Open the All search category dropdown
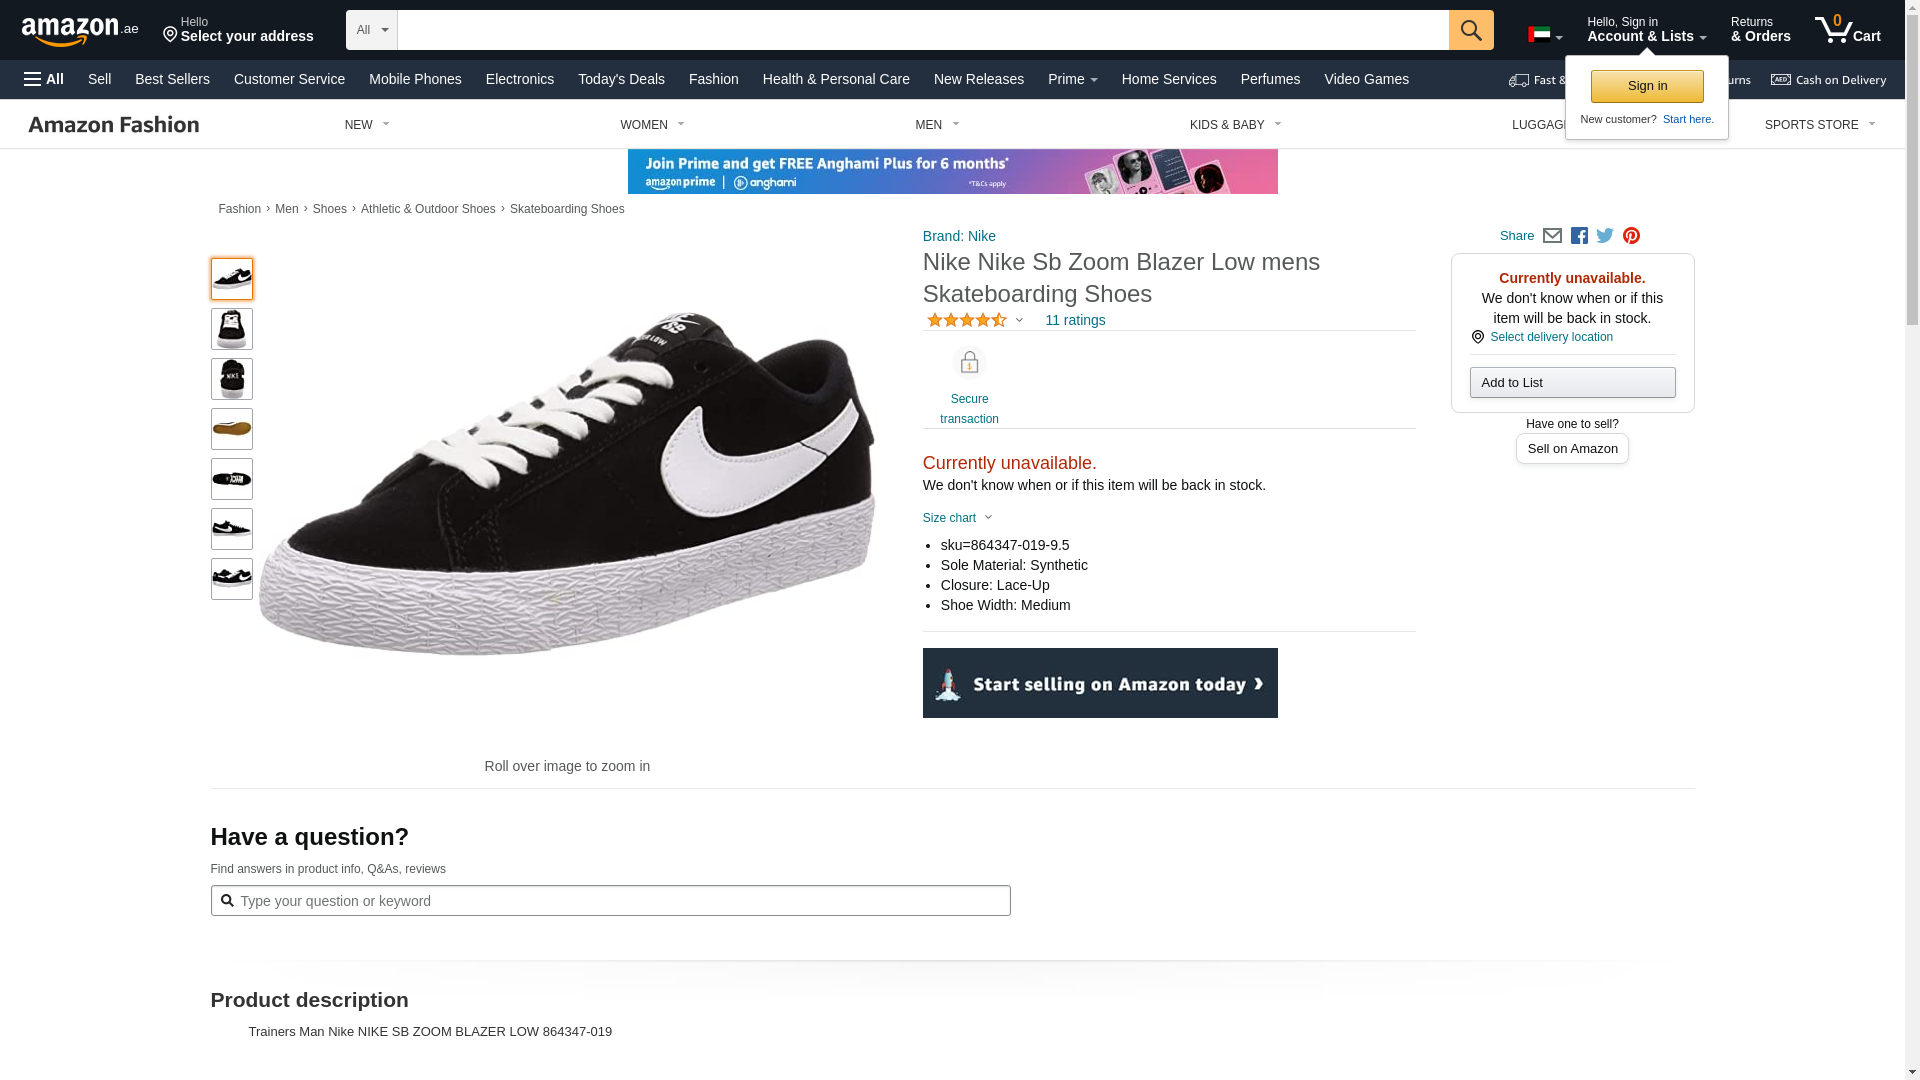Screen dimensions: 1920x1080 [372, 30]
